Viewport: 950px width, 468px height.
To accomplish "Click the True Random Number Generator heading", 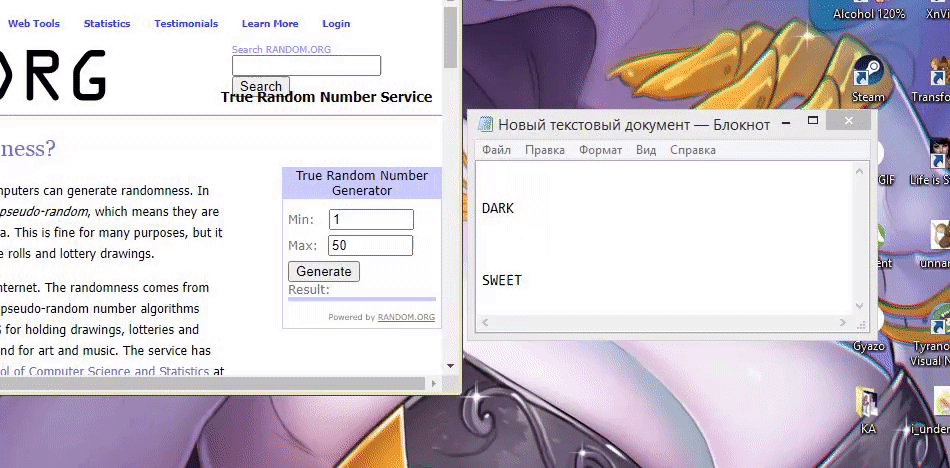I will (362, 182).
